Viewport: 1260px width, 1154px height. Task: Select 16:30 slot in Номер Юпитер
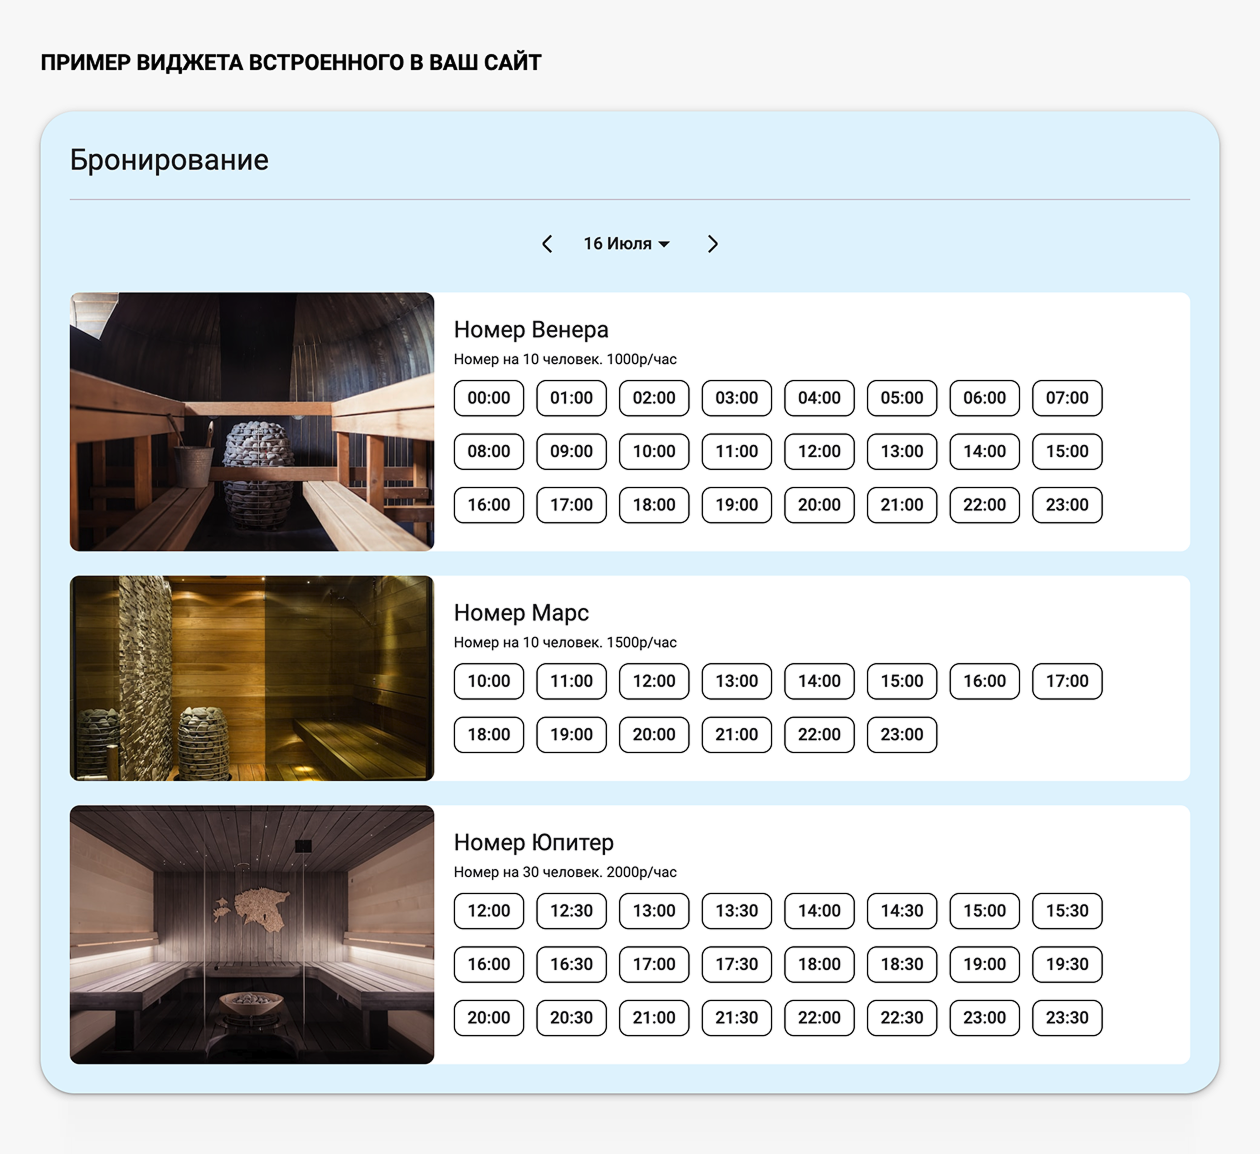click(572, 964)
